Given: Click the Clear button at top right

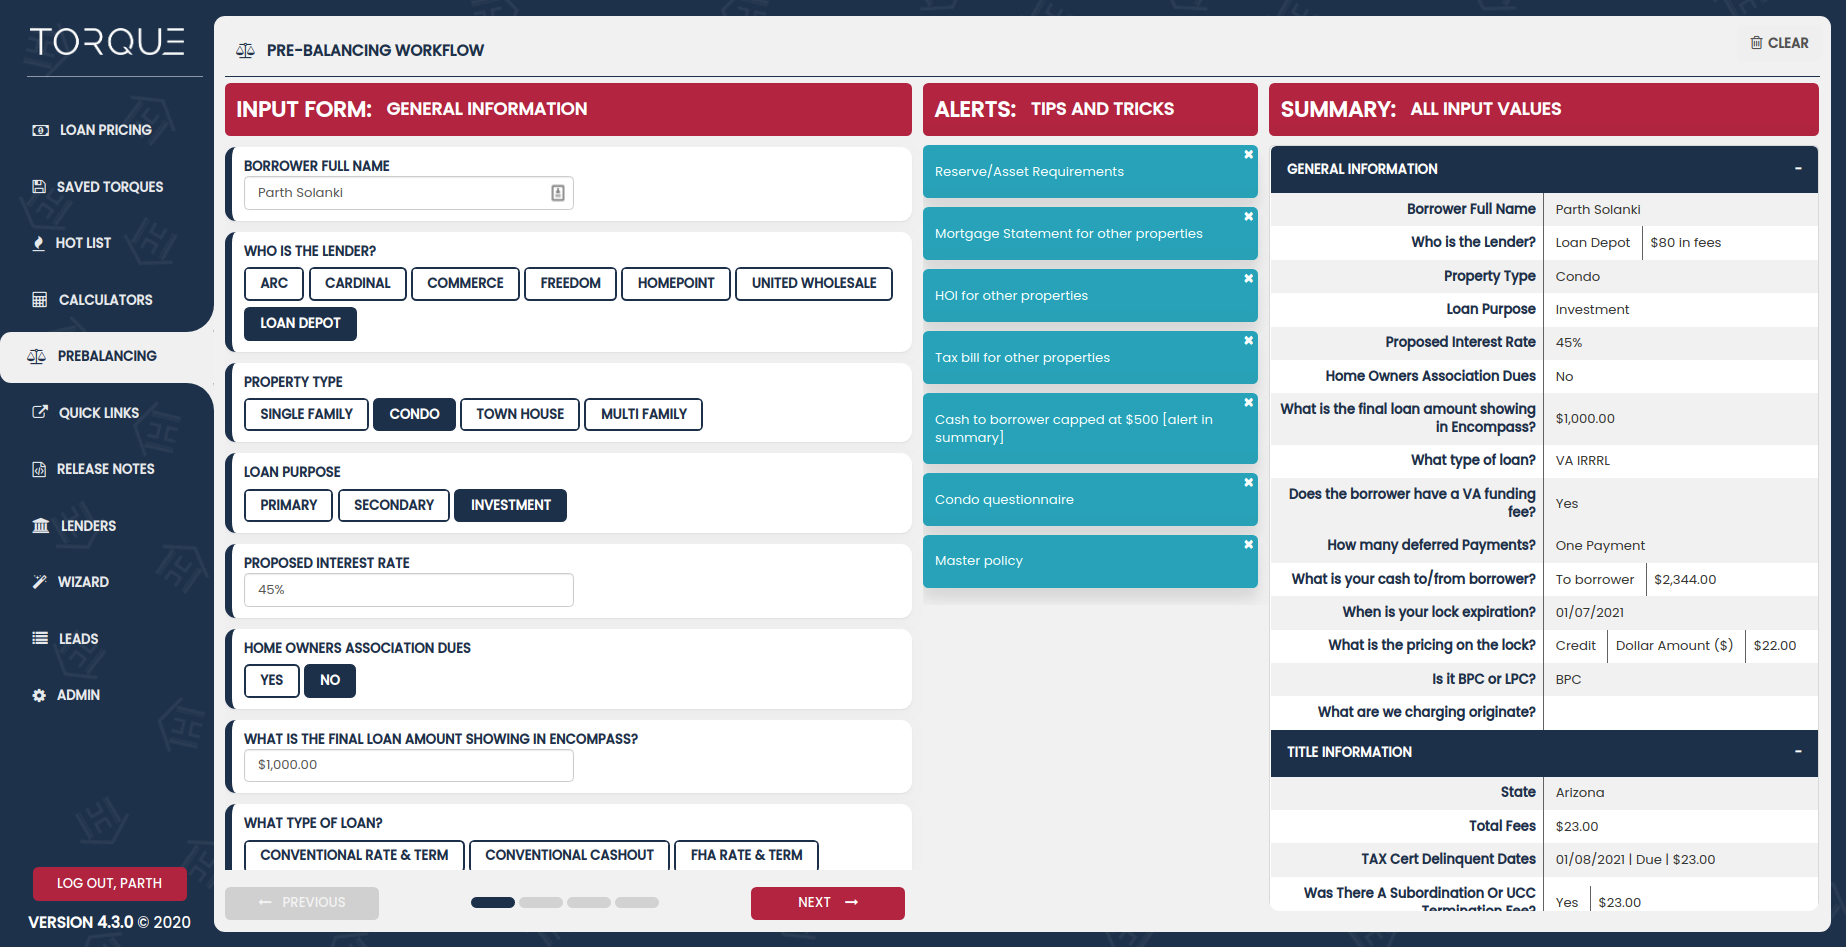Looking at the screenshot, I should pos(1779,43).
